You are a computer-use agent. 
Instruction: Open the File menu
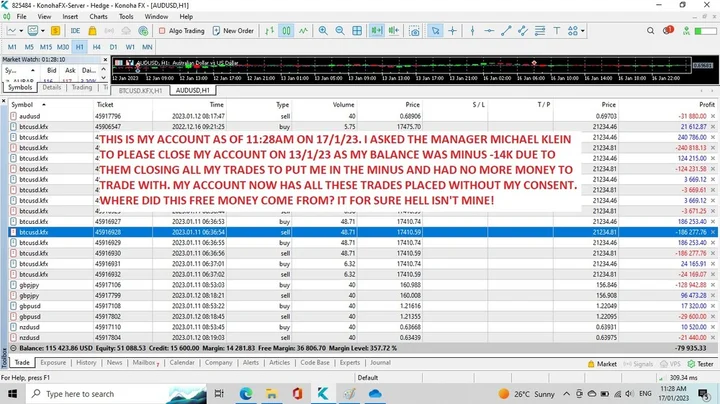22,17
